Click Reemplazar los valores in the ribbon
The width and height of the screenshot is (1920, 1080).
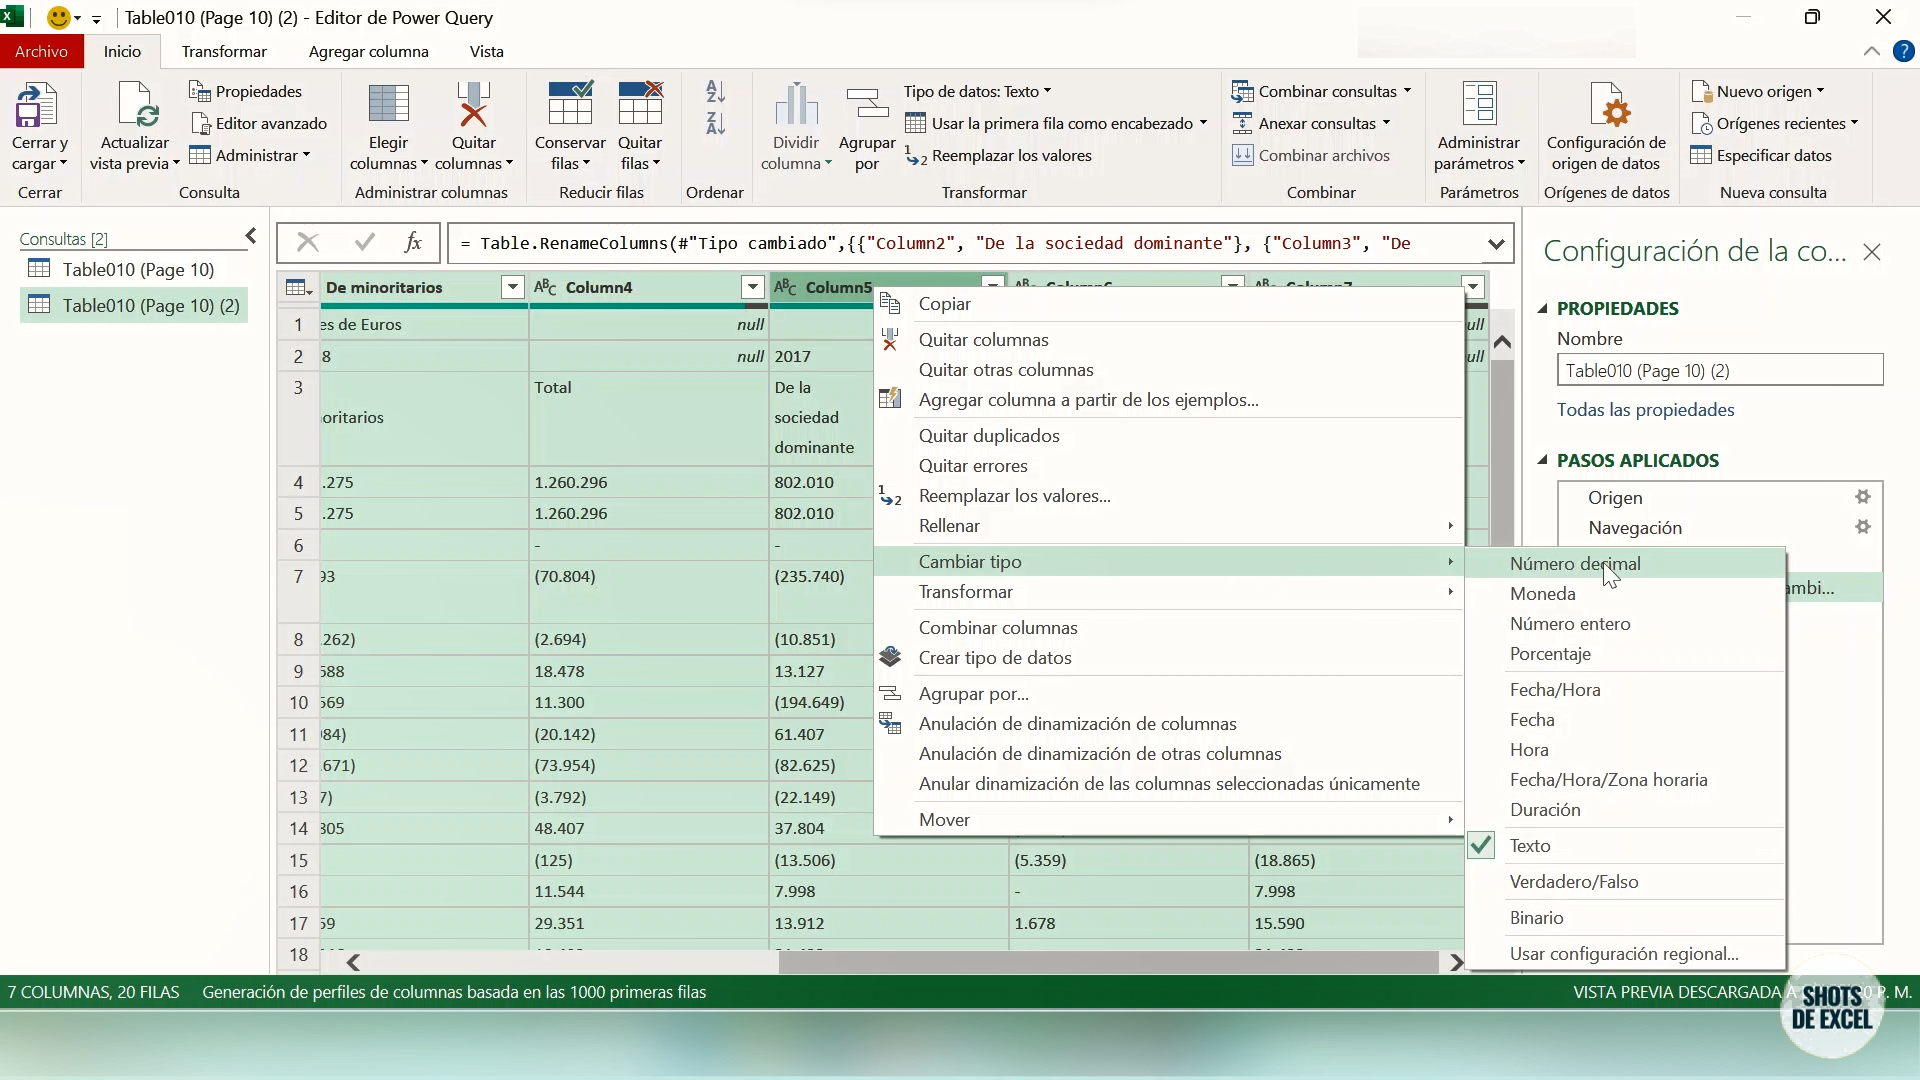point(998,155)
